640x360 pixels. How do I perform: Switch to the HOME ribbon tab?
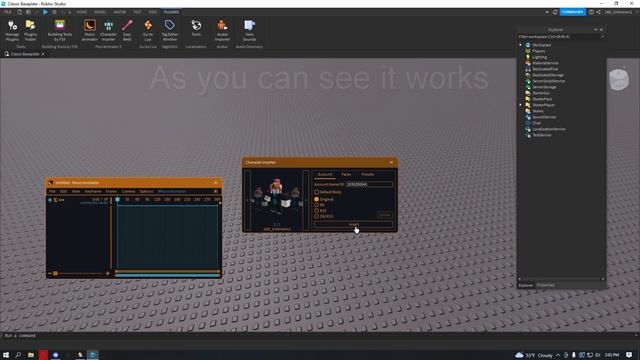coord(82,12)
